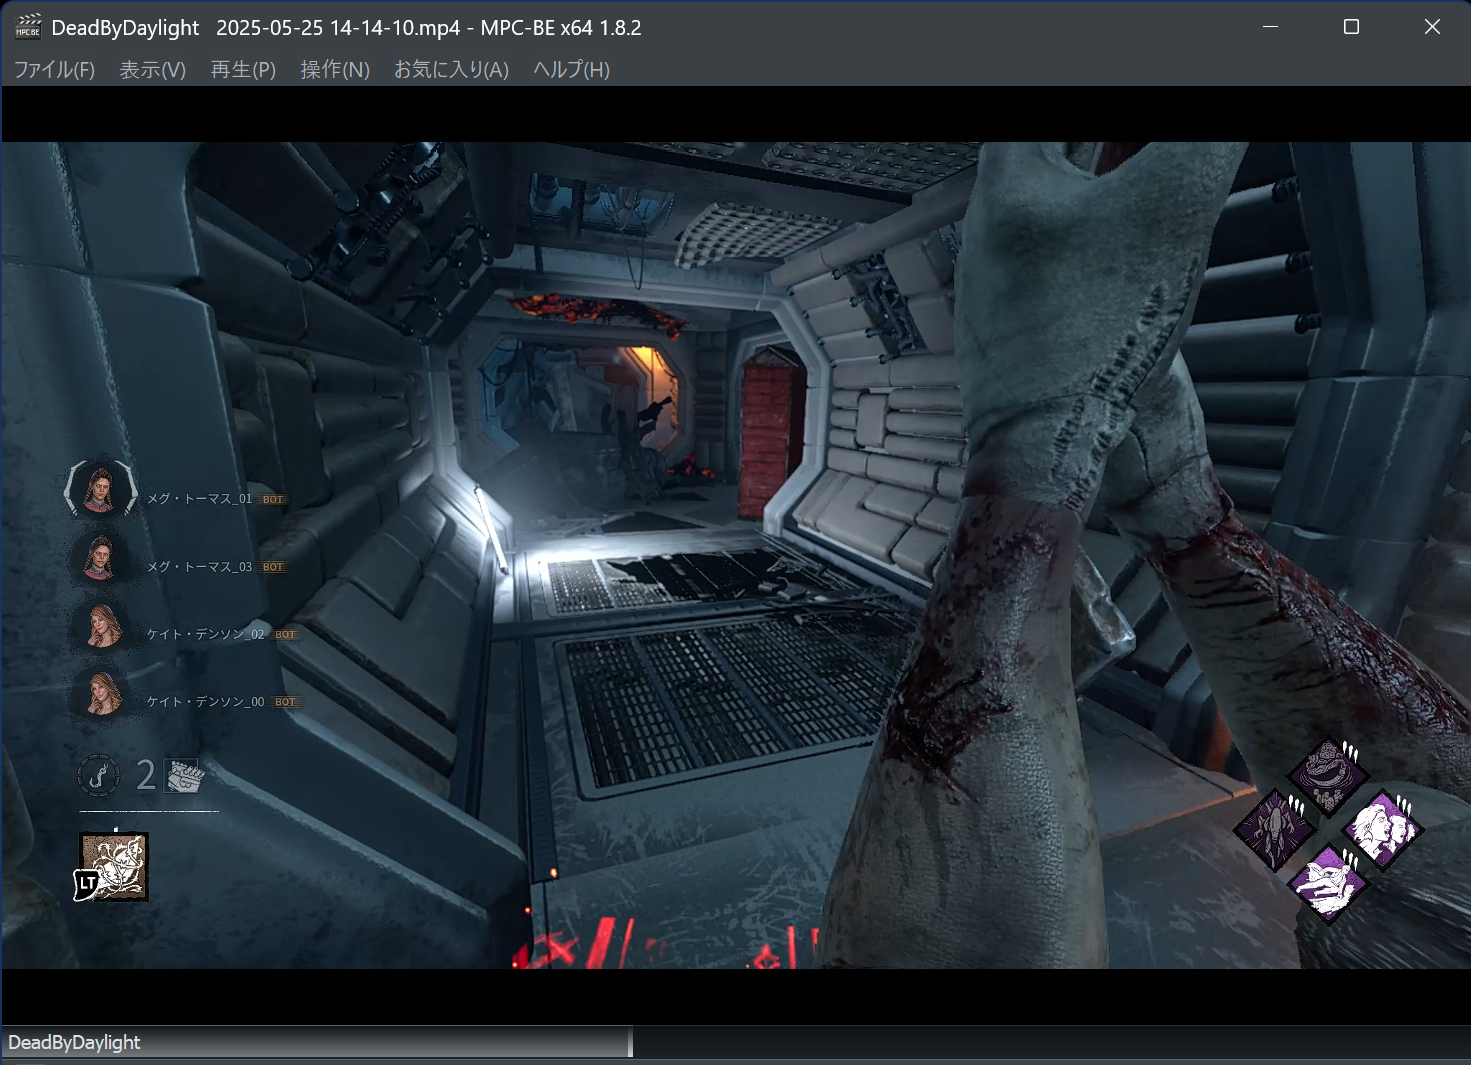Click the MPC-BE clapperboard icon in title bar
This screenshot has height=1065, width=1471.
(28, 27)
